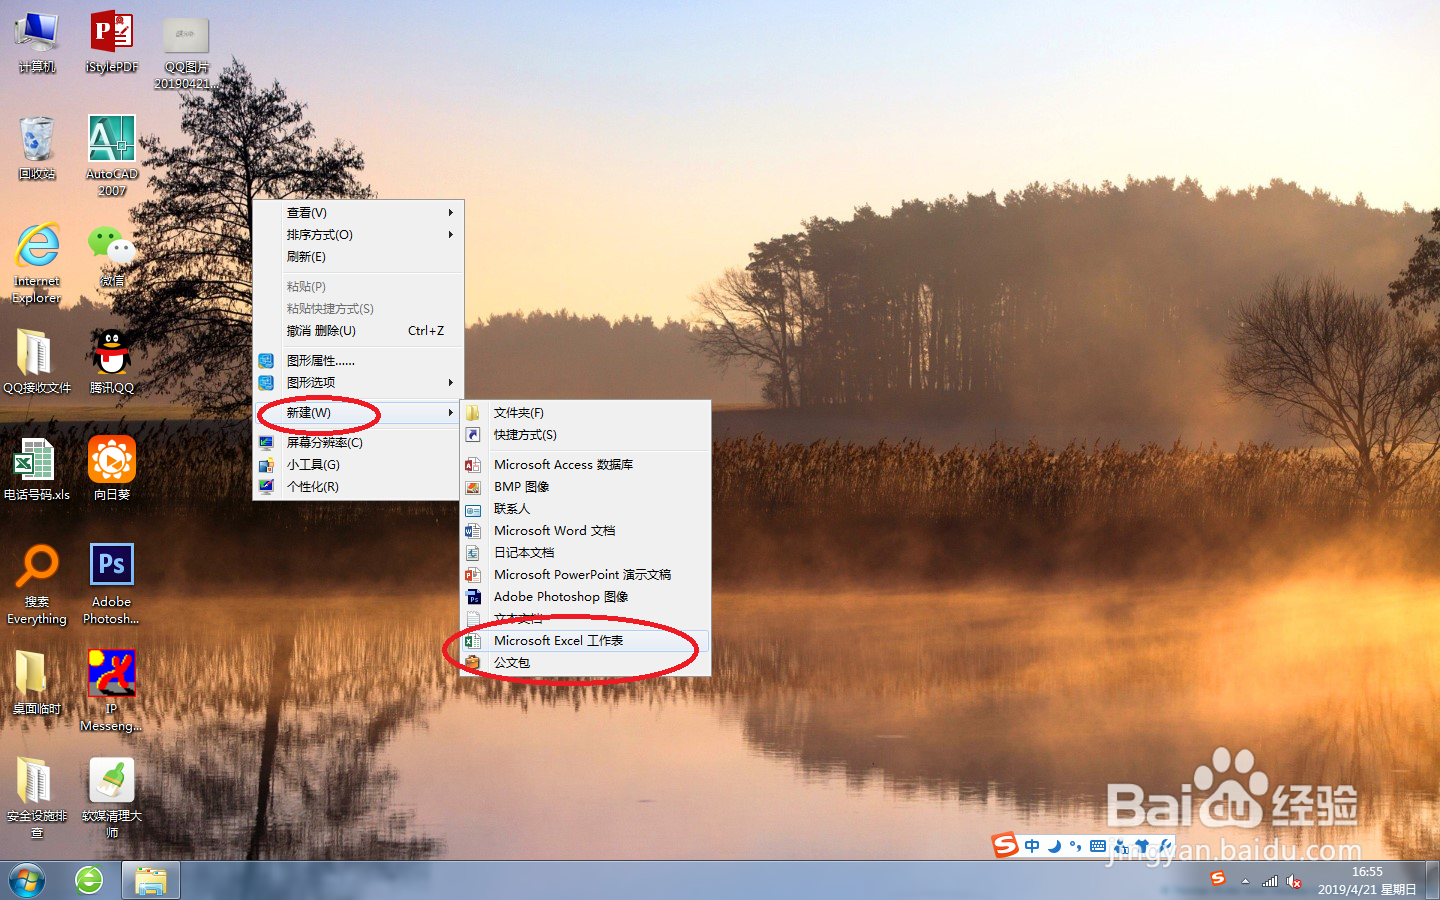Open AutoCAD 2007 from the desktop
1440x900 pixels.
pos(110,138)
